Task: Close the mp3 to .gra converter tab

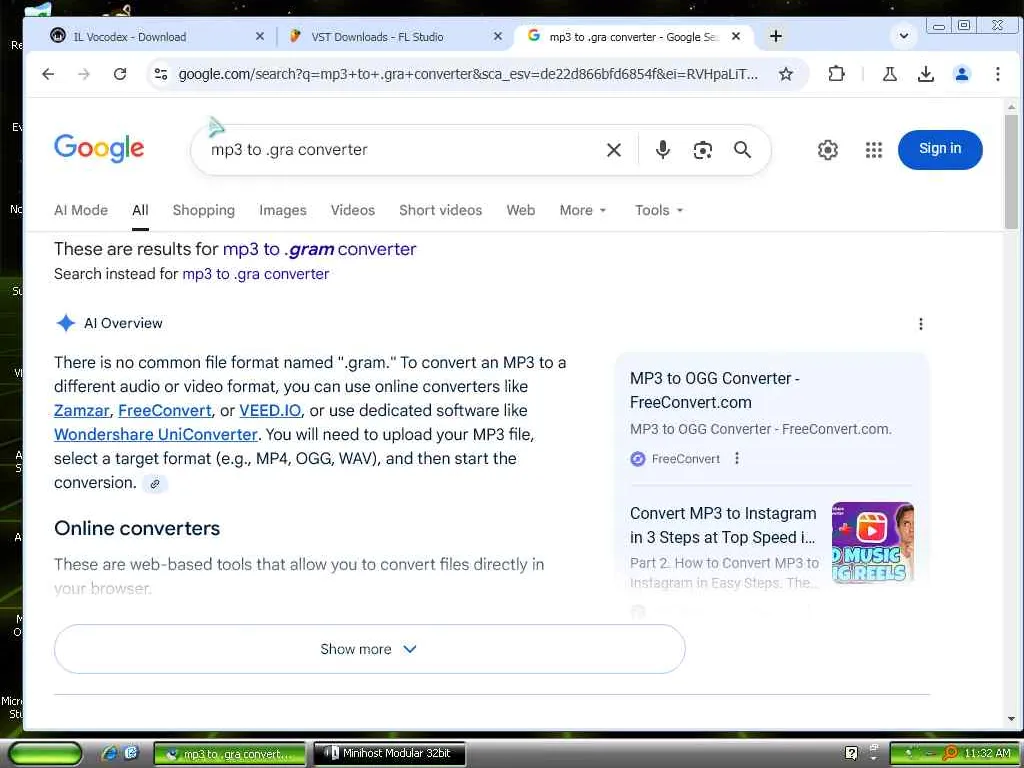Action: [736, 37]
